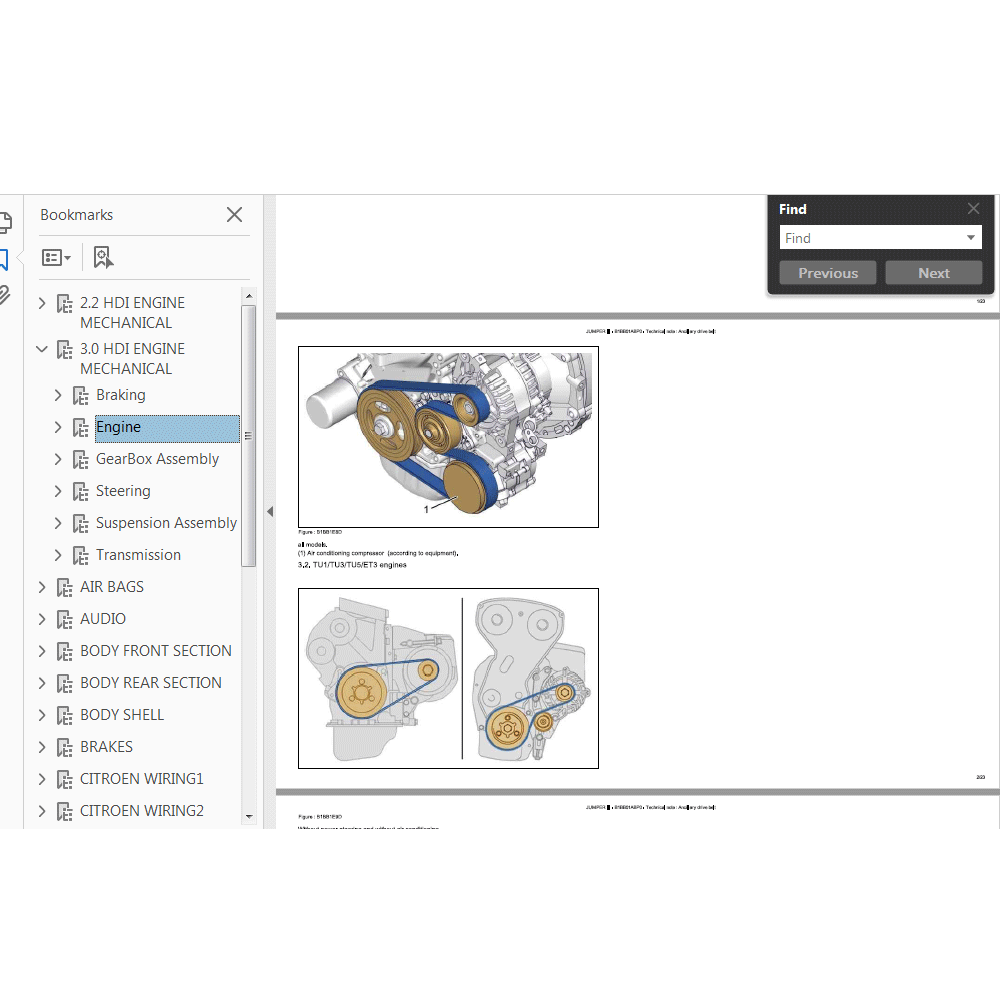Expand the Suspension Assembly bookmark
Screen dimensions: 1000x1000
(58, 523)
